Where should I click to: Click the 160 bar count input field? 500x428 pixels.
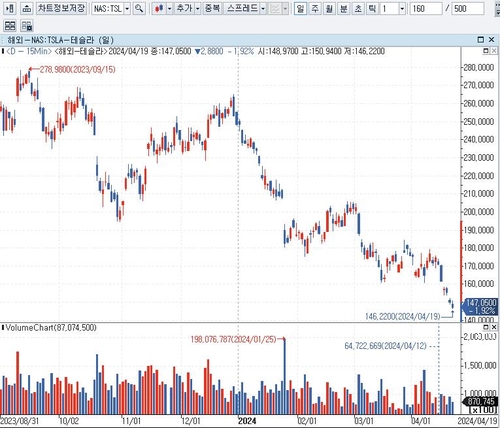point(426,8)
